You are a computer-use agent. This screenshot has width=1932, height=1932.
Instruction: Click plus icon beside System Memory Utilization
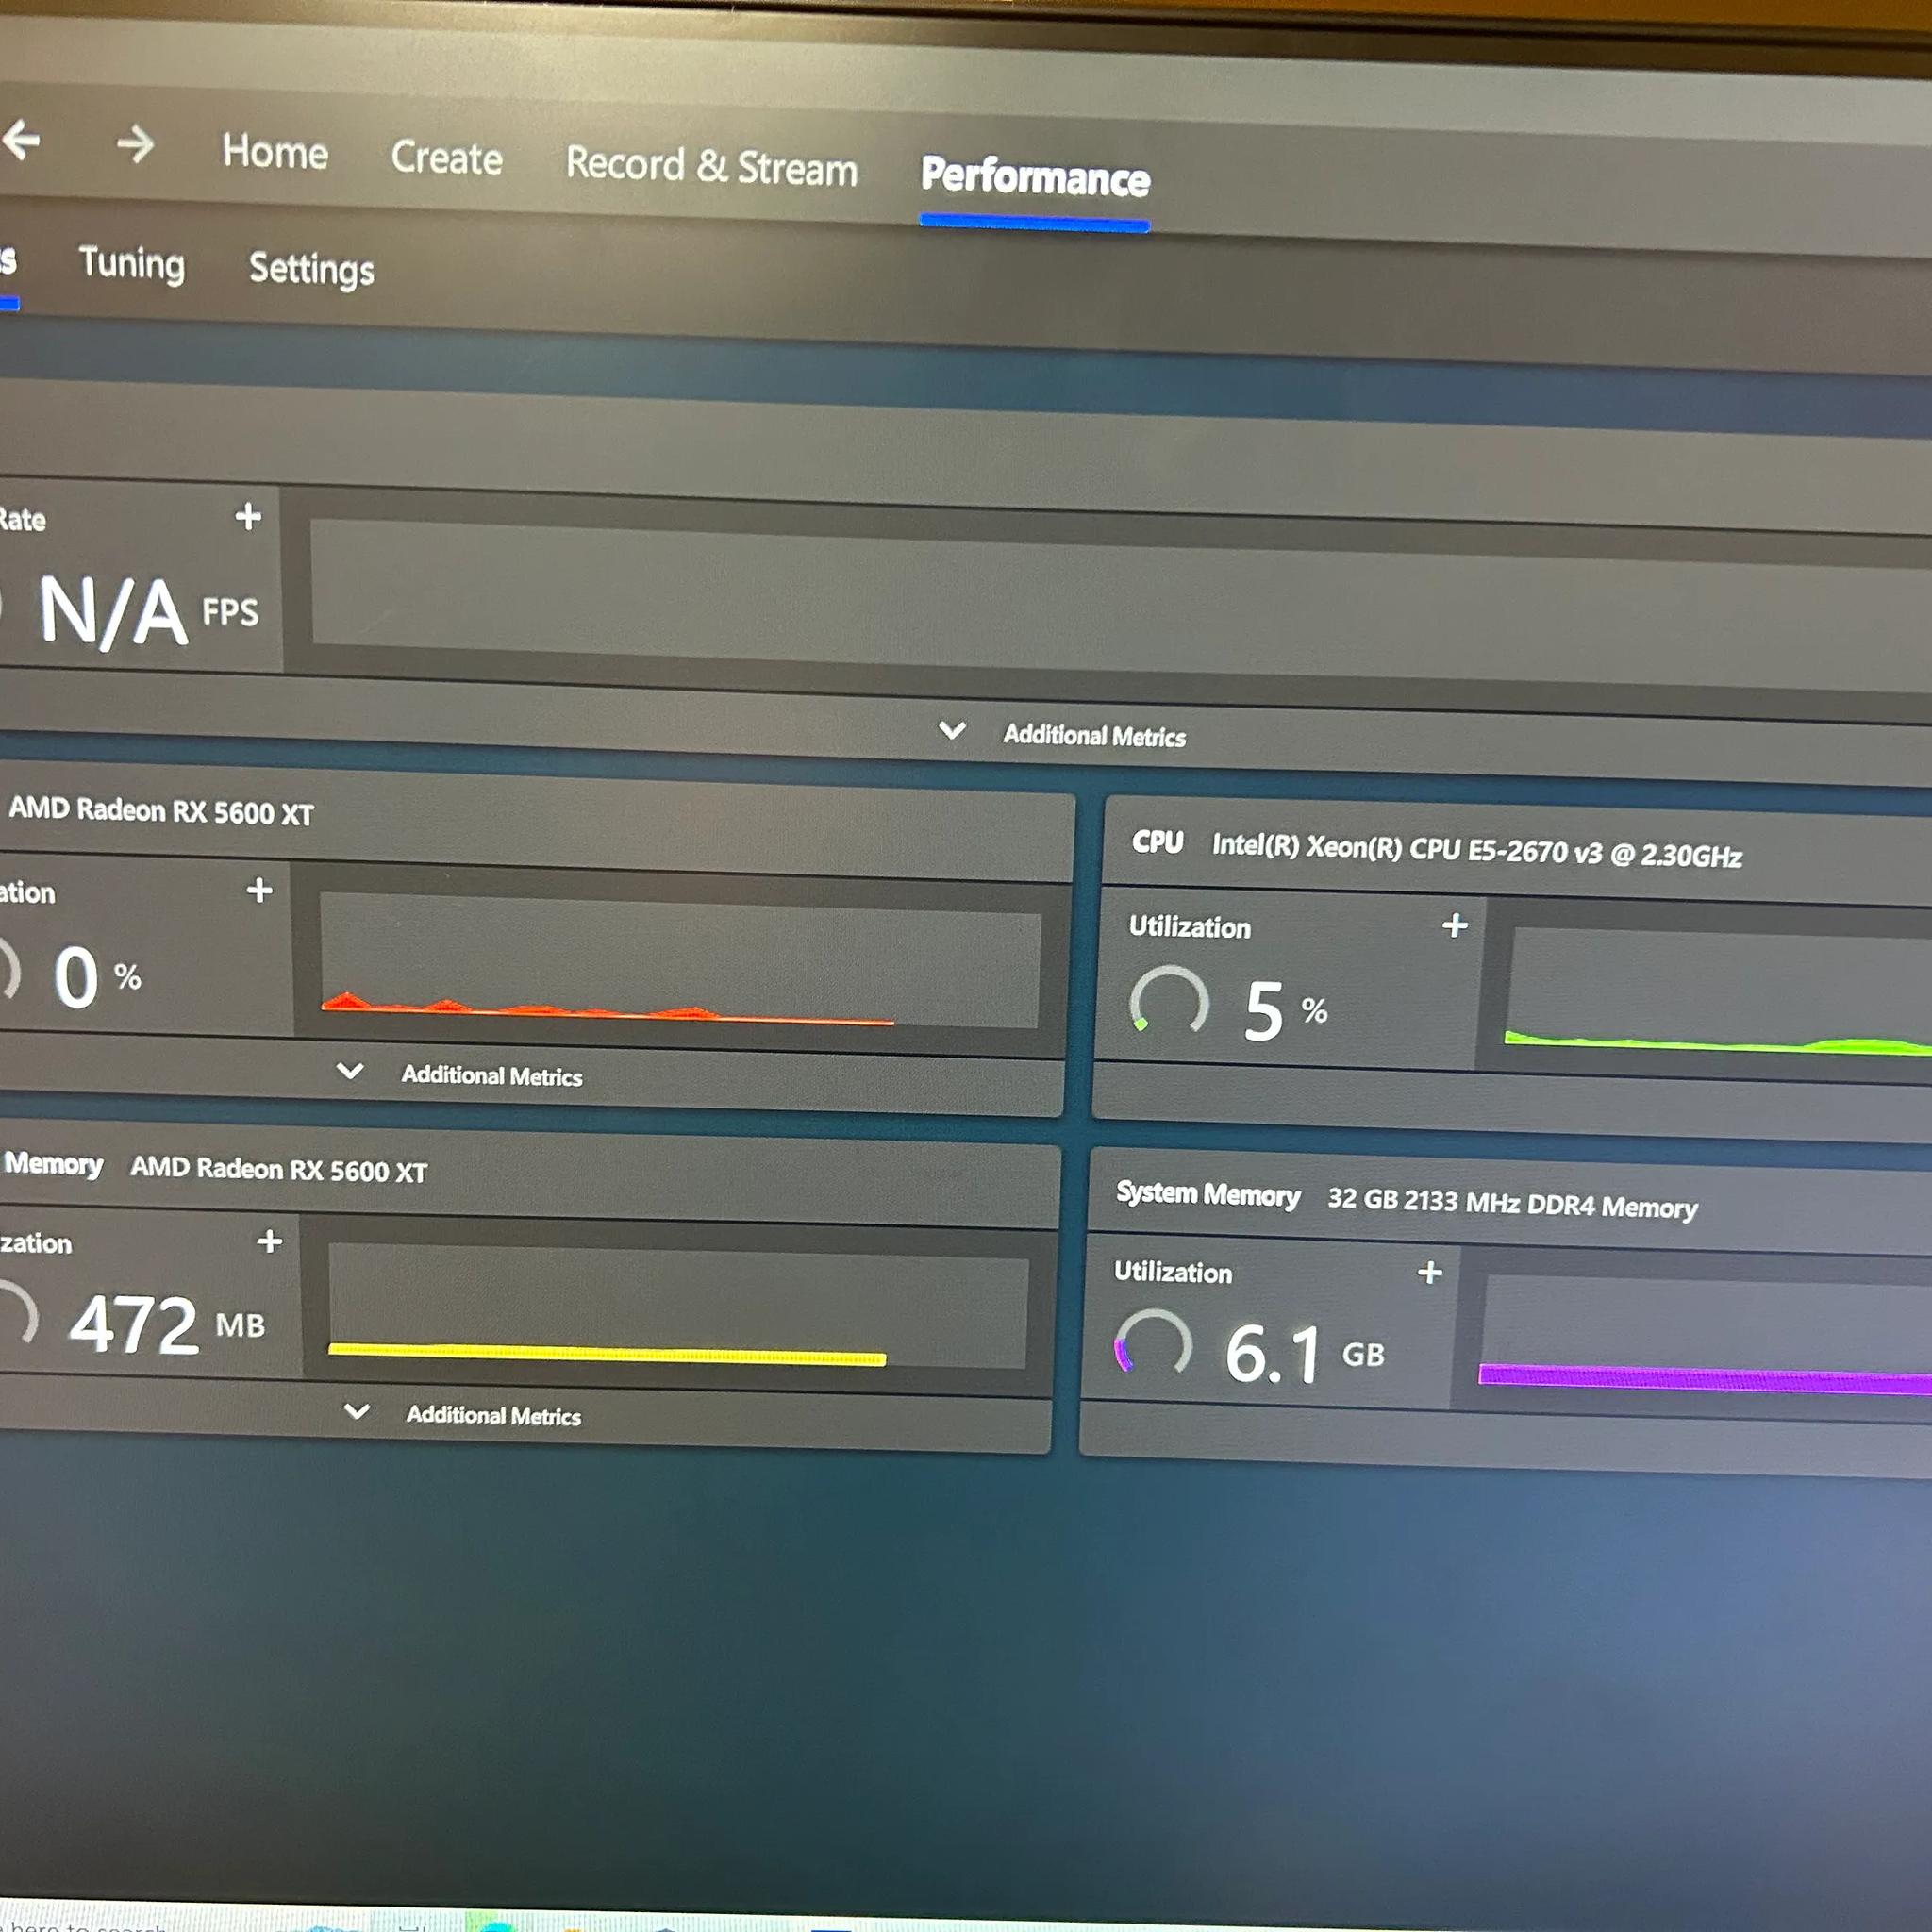click(1430, 1272)
